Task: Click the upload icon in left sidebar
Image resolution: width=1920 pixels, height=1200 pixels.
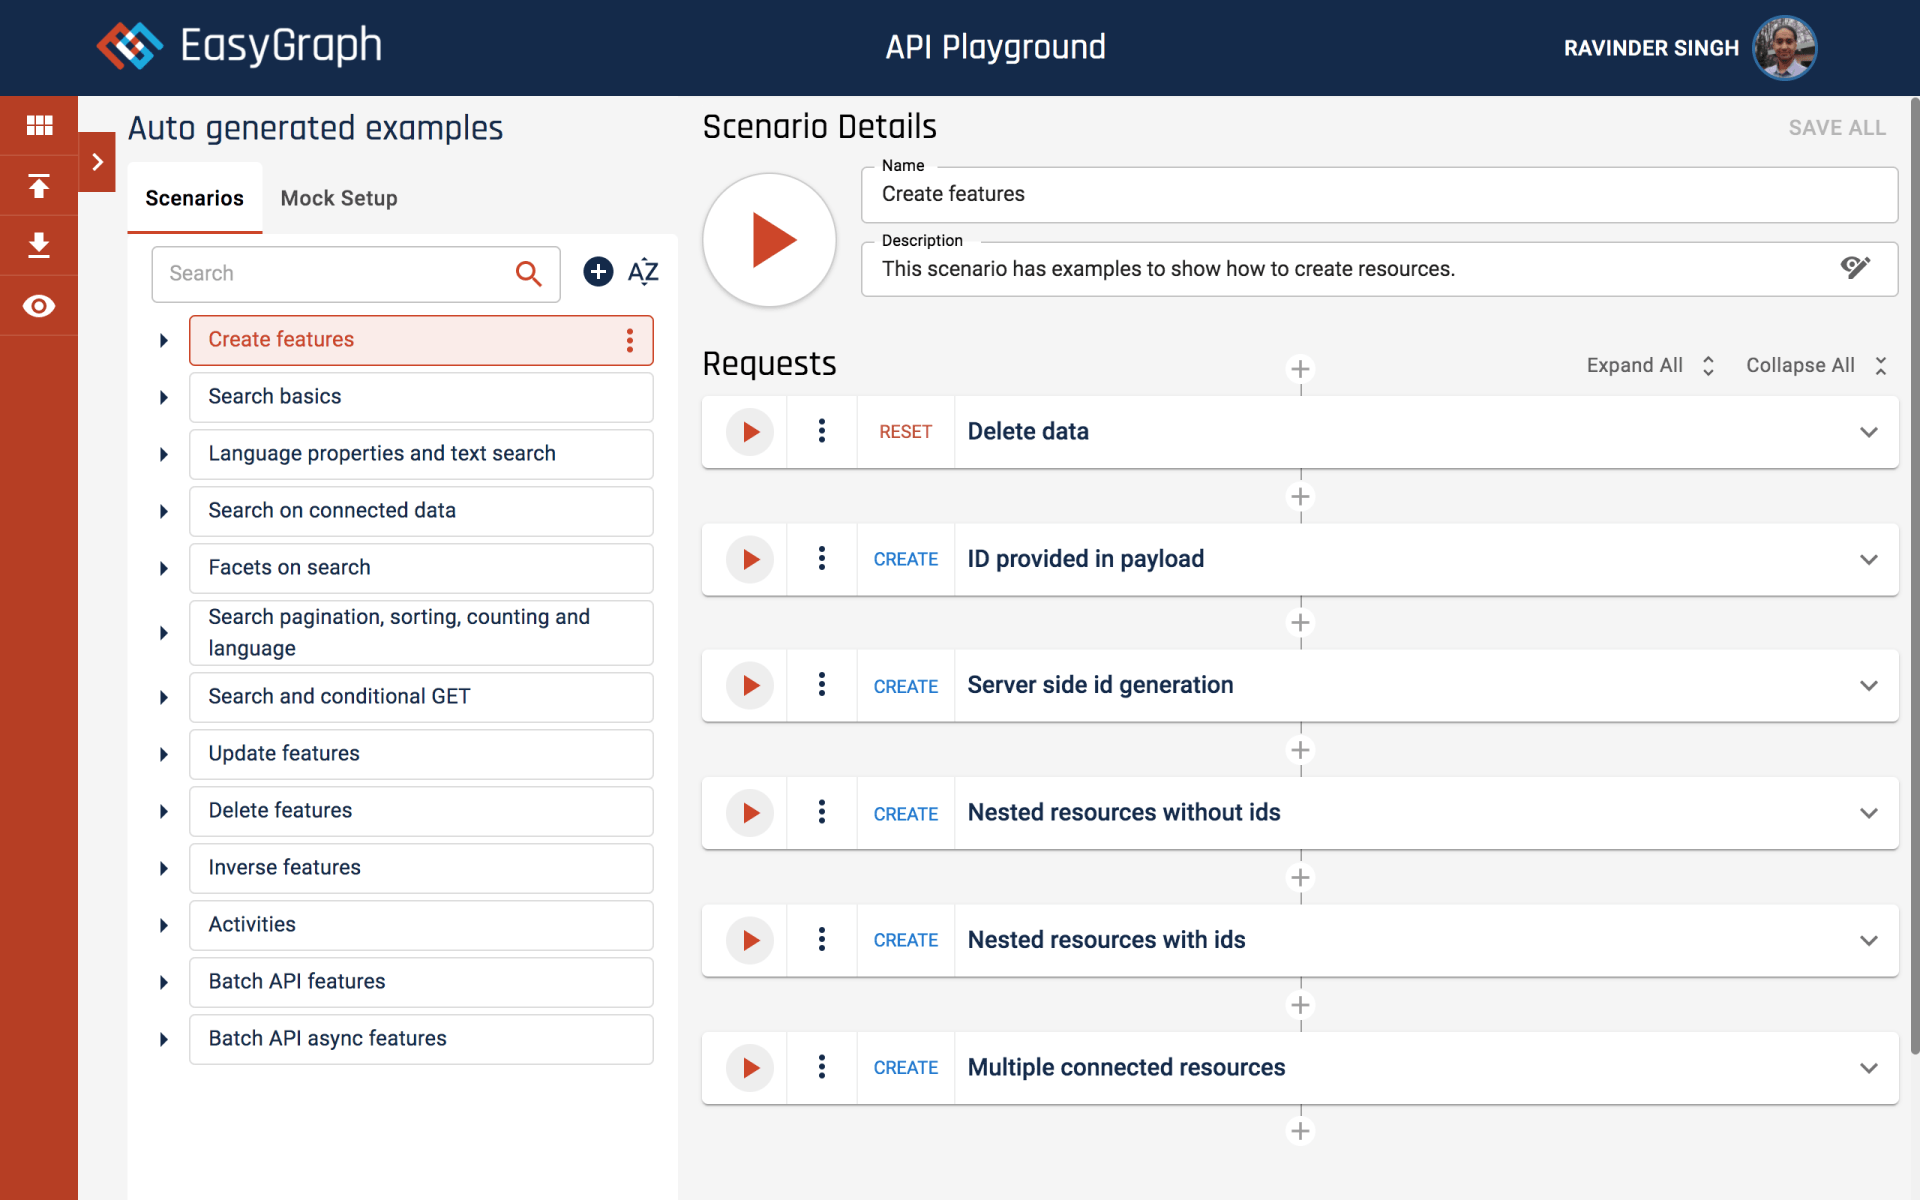Action: point(39,186)
